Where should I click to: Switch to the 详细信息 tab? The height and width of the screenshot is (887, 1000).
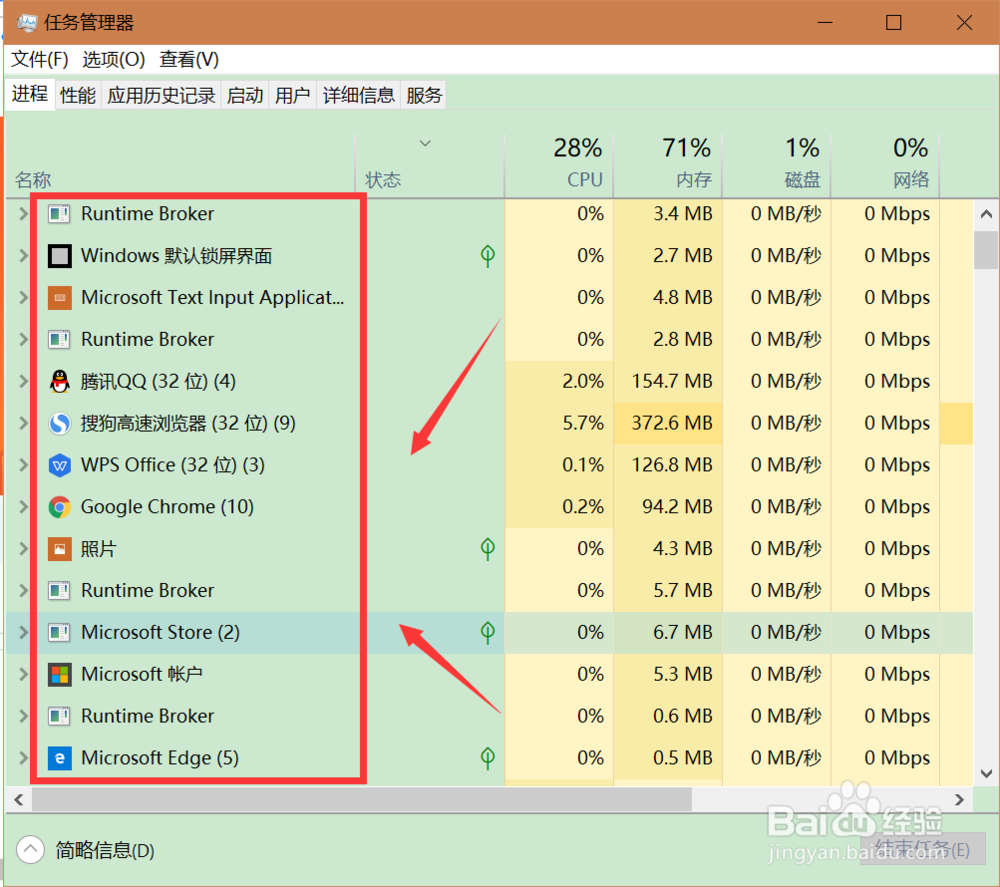[358, 95]
